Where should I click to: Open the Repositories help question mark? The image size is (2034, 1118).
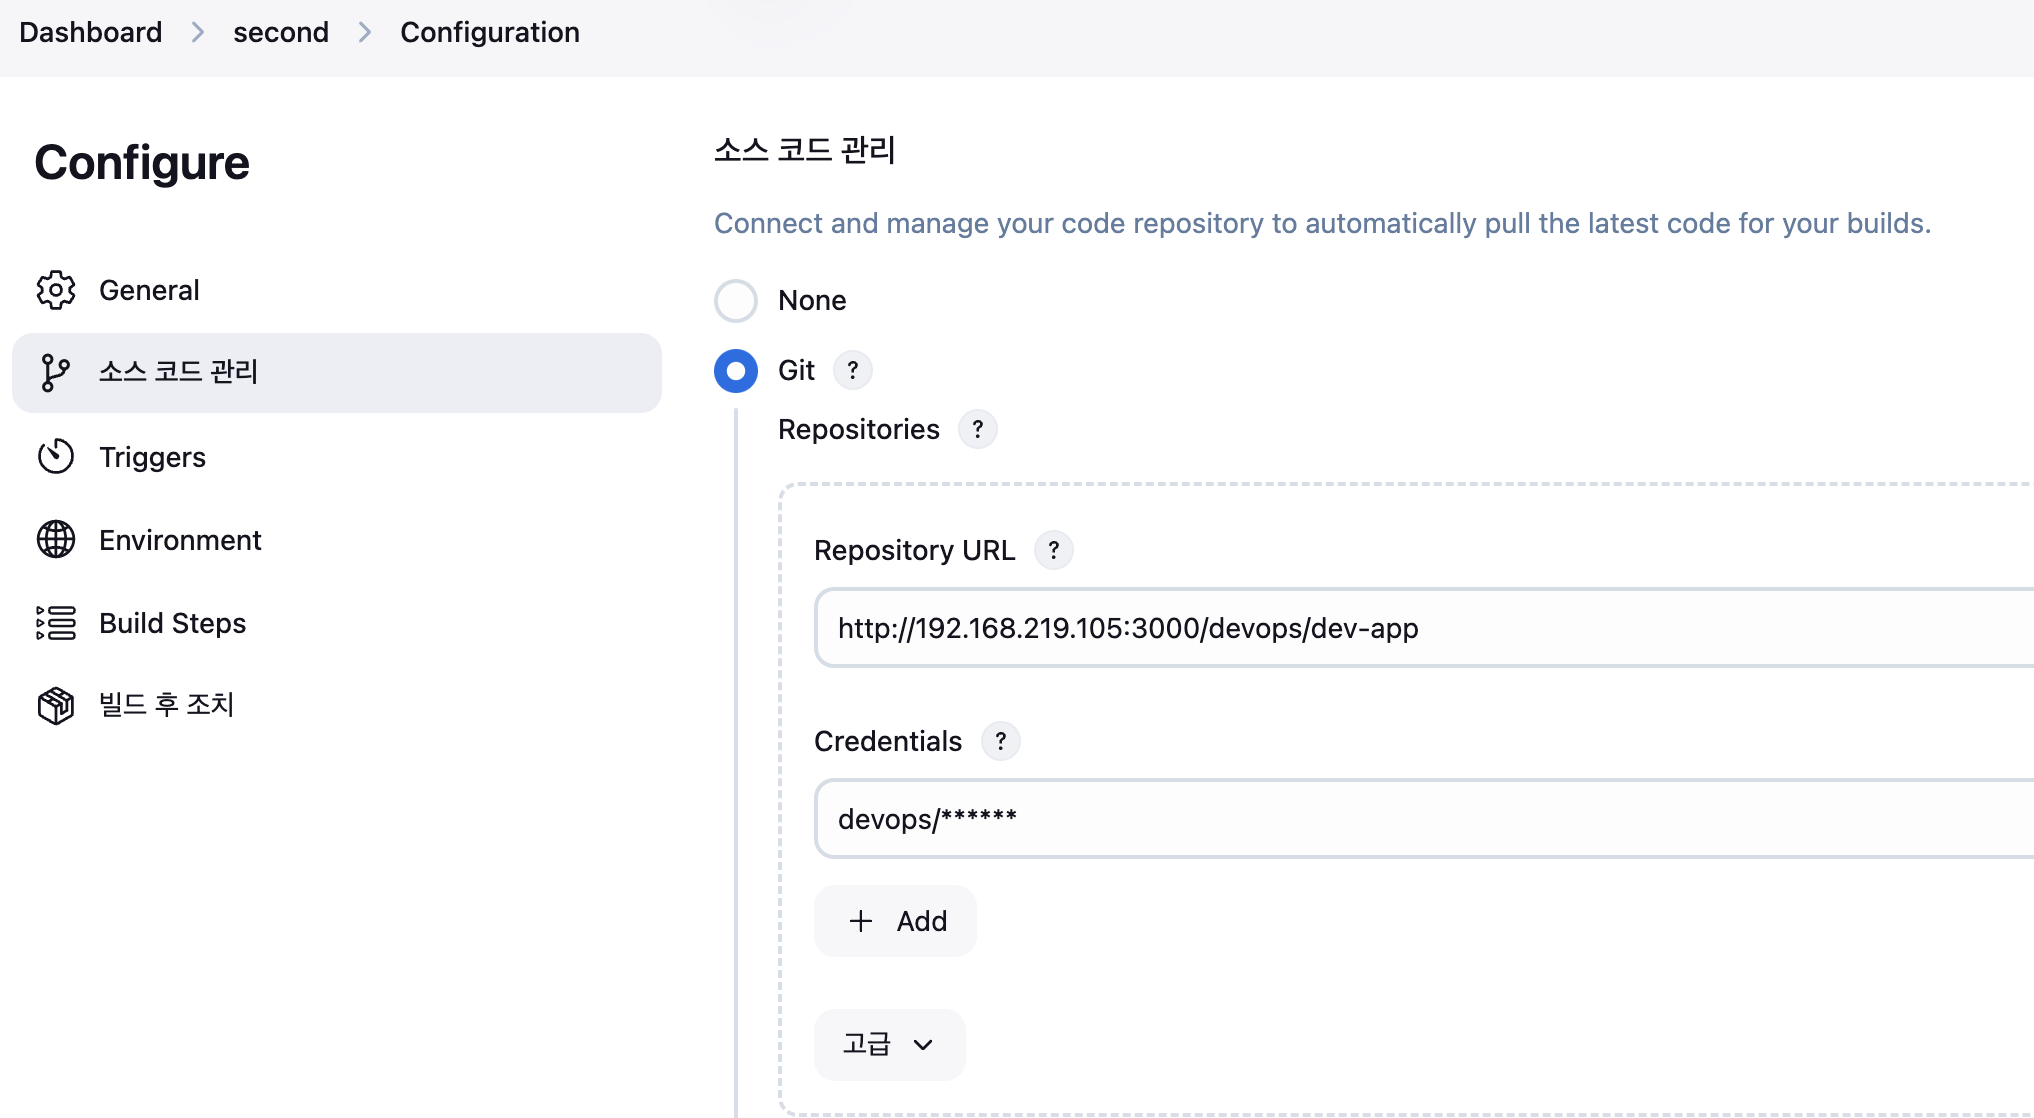click(977, 429)
